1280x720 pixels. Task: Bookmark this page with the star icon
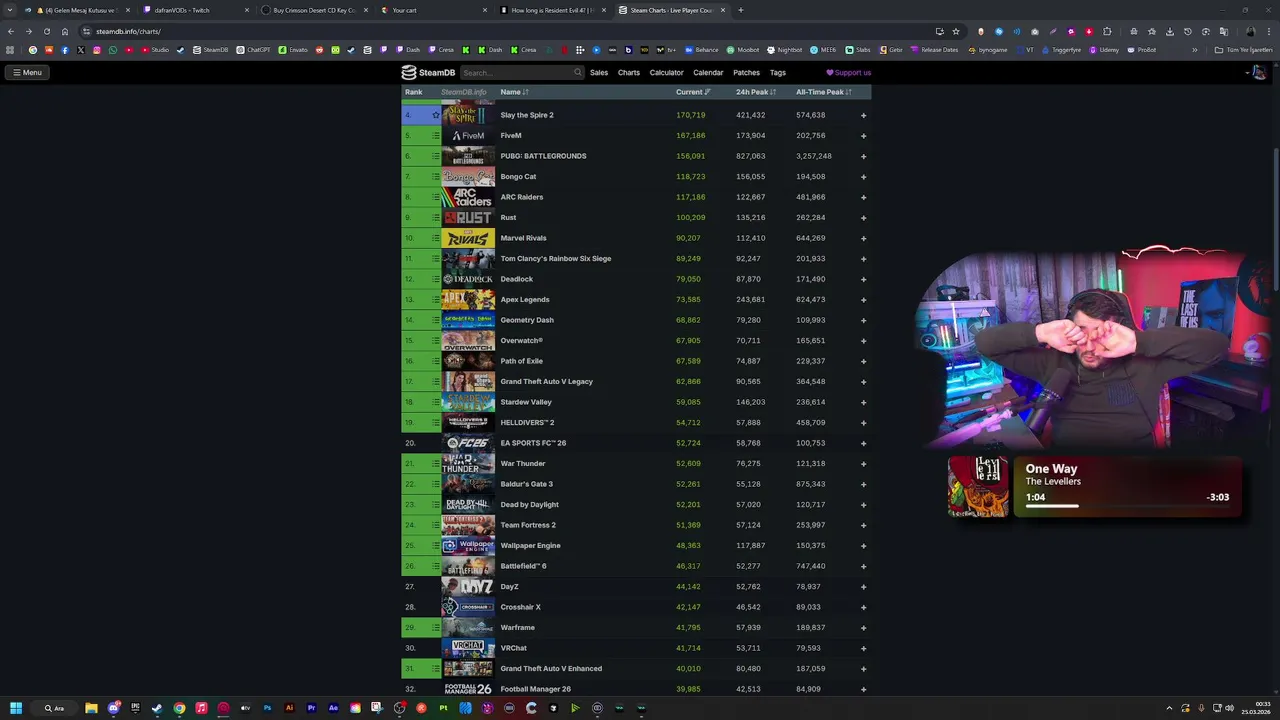(x=955, y=31)
